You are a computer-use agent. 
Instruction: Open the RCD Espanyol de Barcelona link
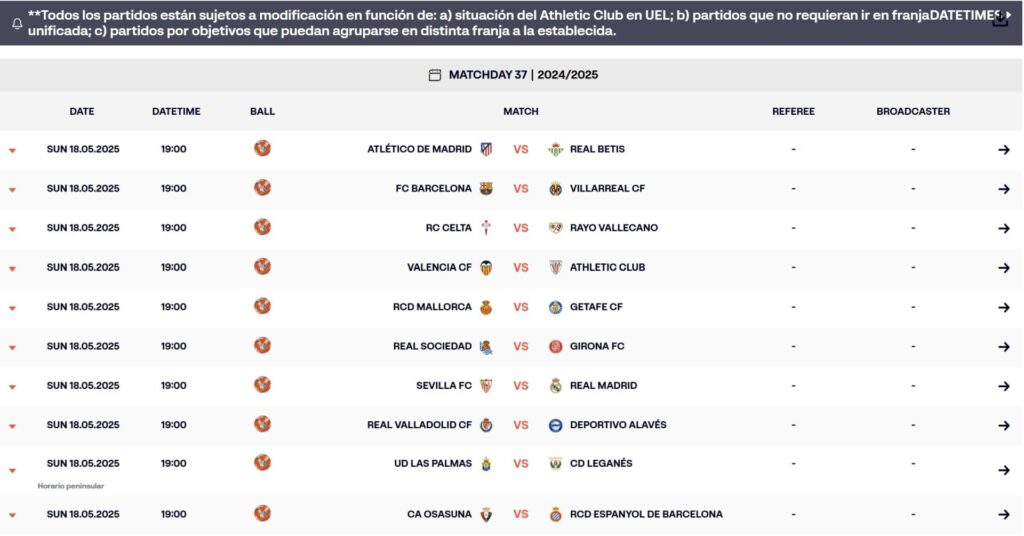click(647, 514)
